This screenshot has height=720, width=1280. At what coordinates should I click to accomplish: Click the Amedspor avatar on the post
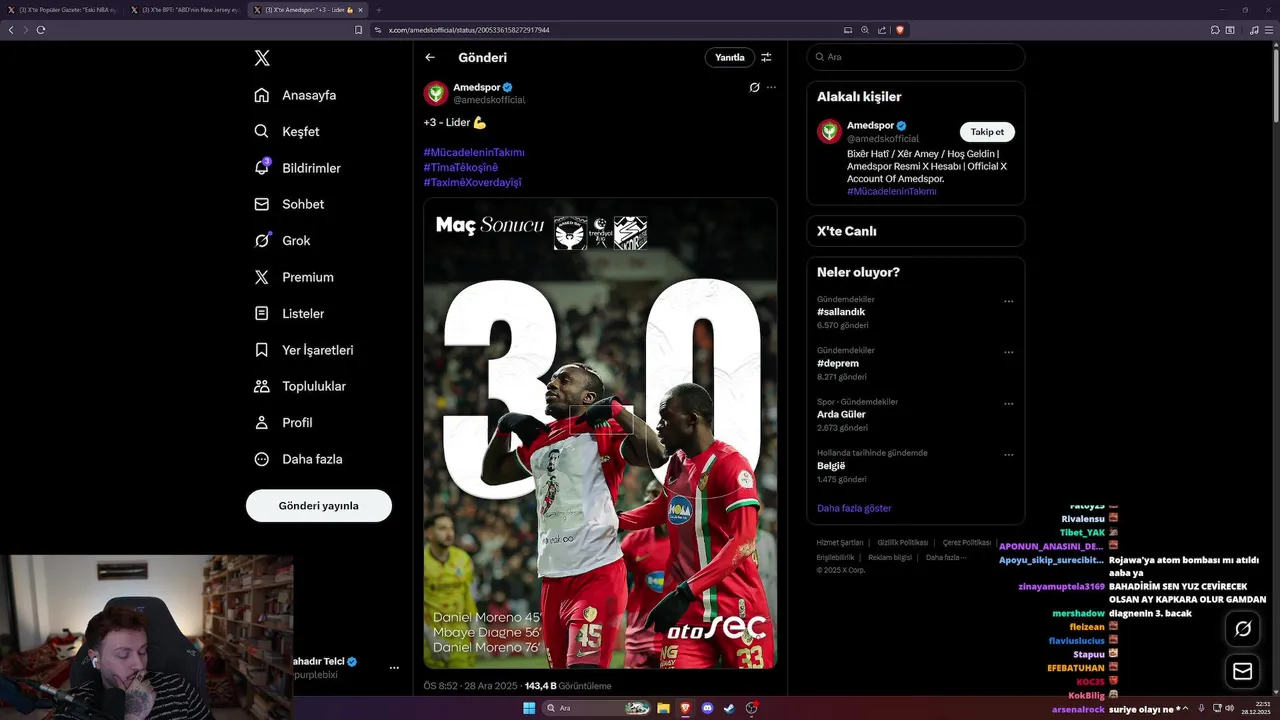point(436,94)
